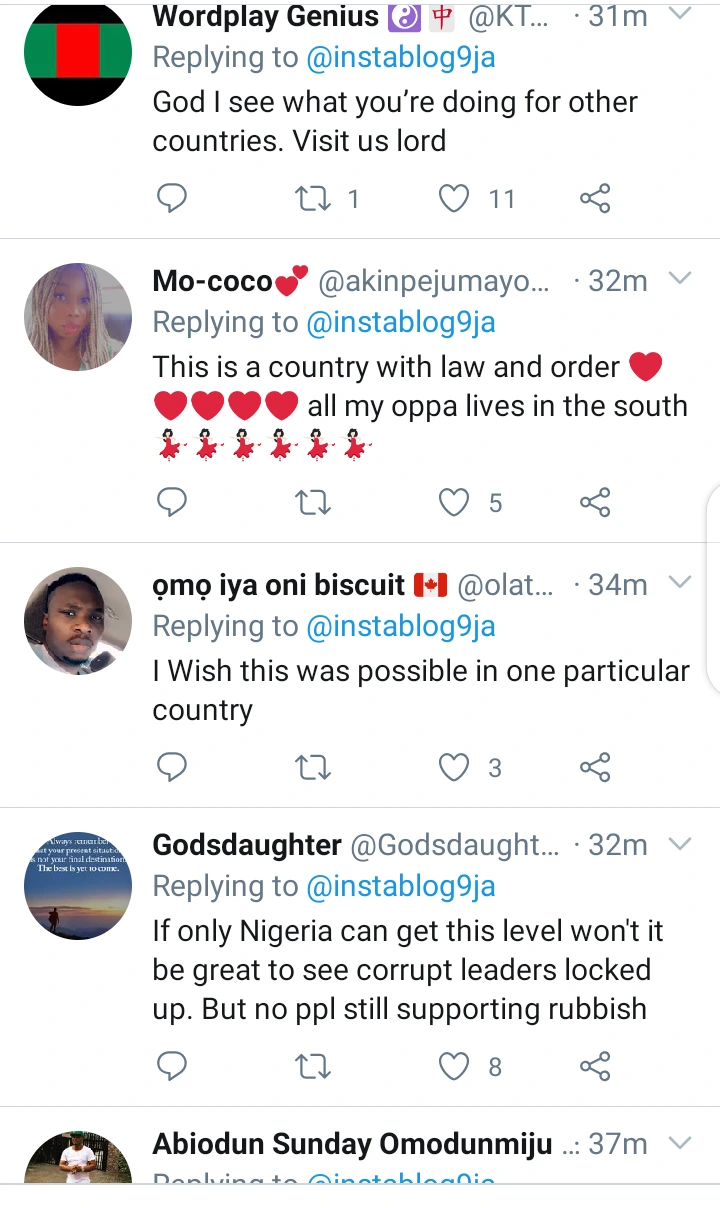Open Godsdaughter's profile name
Viewport: 720px width, 1208px height.
247,845
